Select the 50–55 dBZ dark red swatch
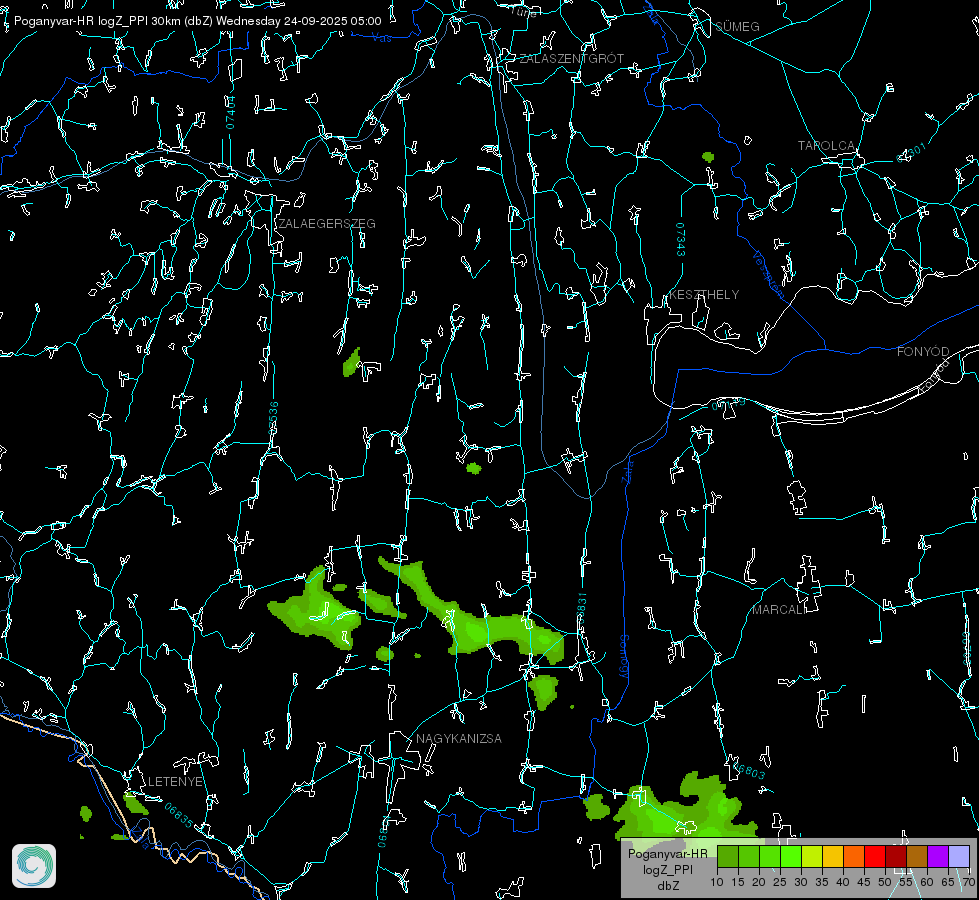The height and width of the screenshot is (900, 979). click(896, 856)
